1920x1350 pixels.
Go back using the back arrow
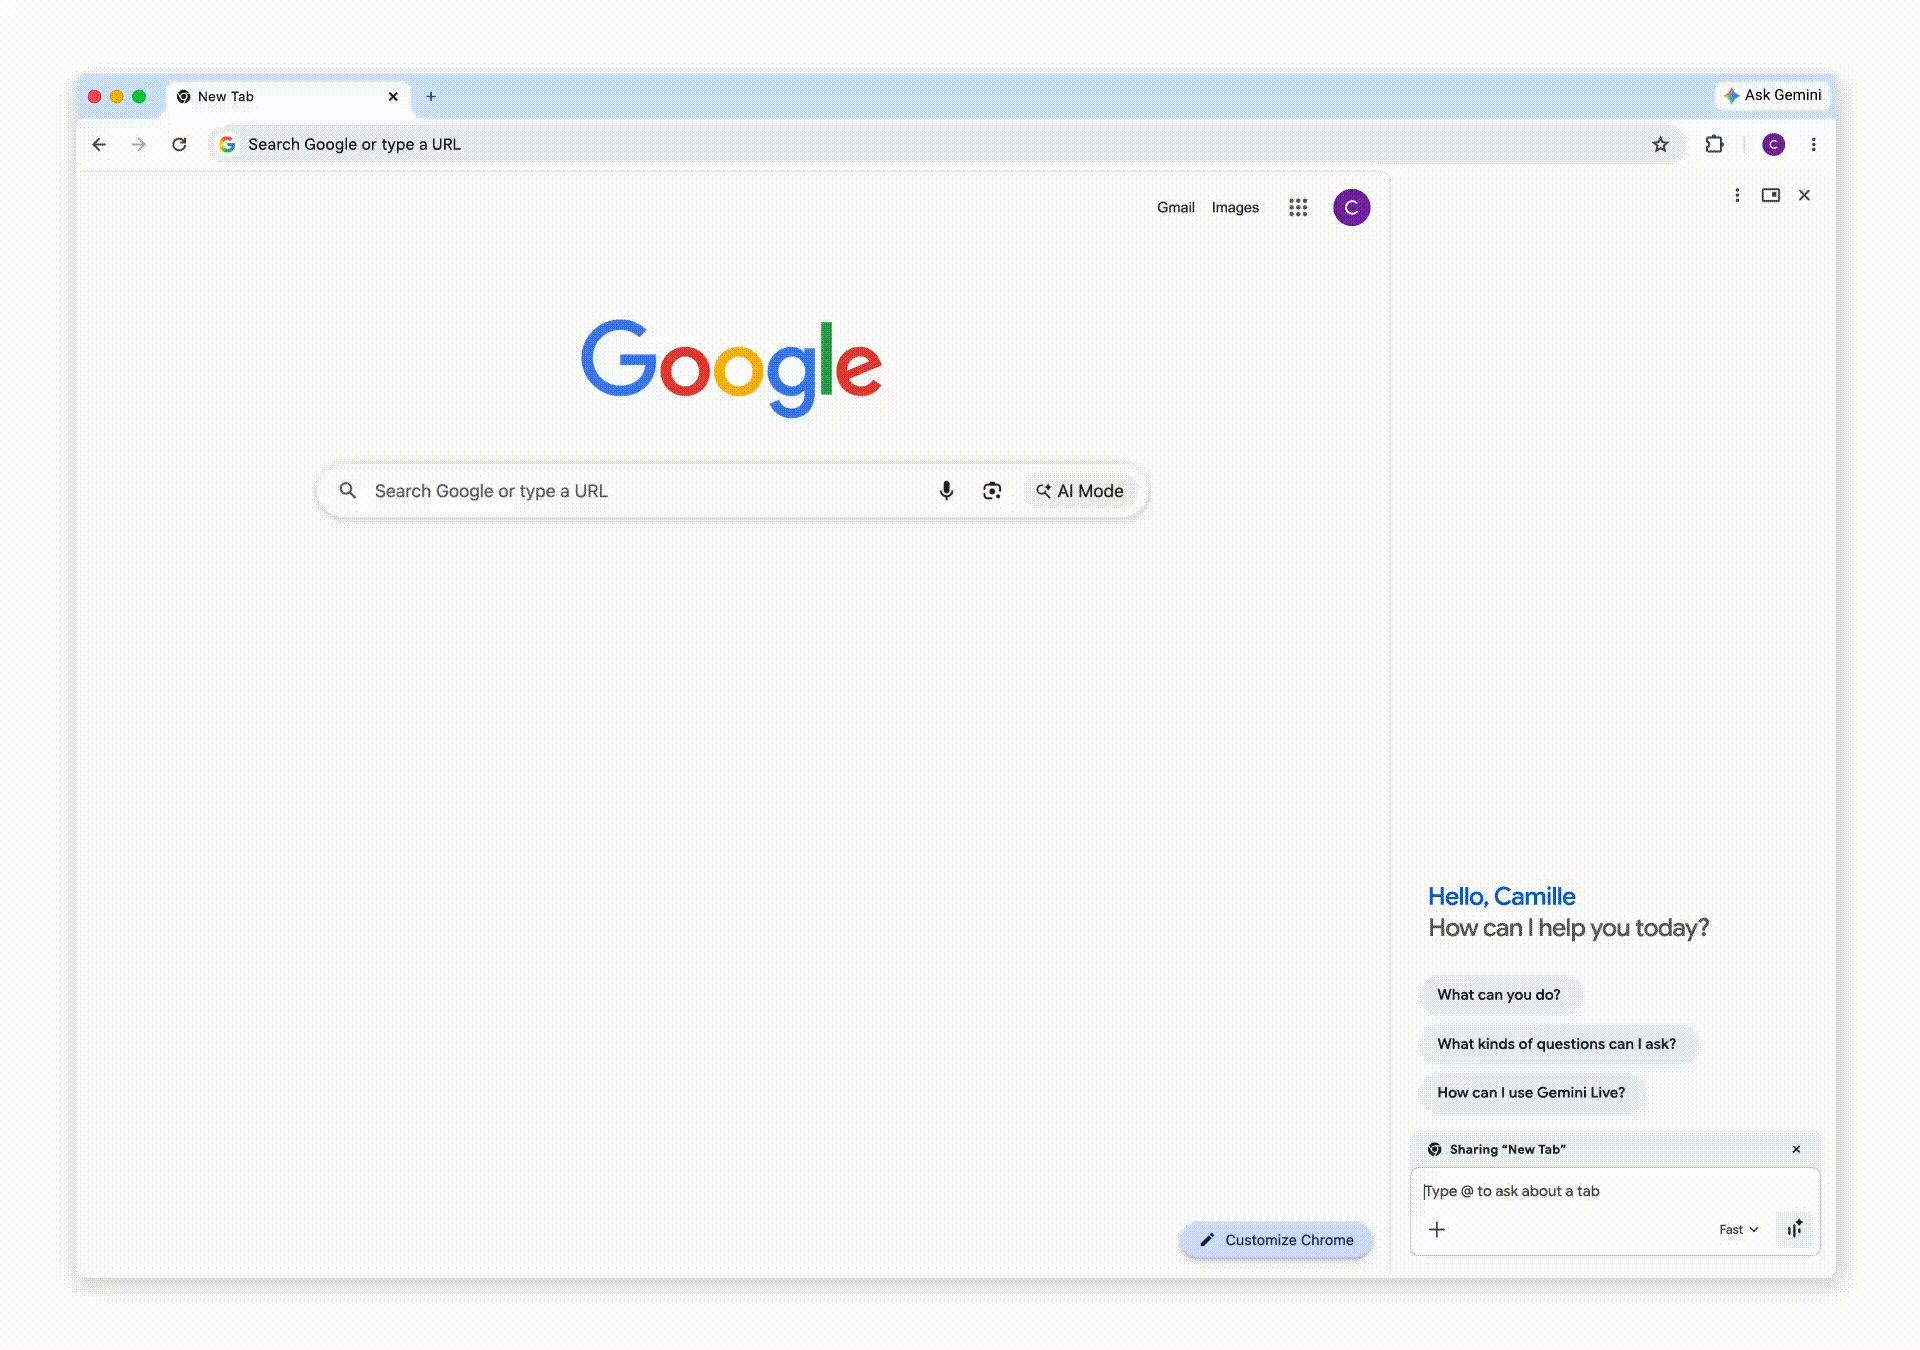pyautogui.click(x=99, y=144)
